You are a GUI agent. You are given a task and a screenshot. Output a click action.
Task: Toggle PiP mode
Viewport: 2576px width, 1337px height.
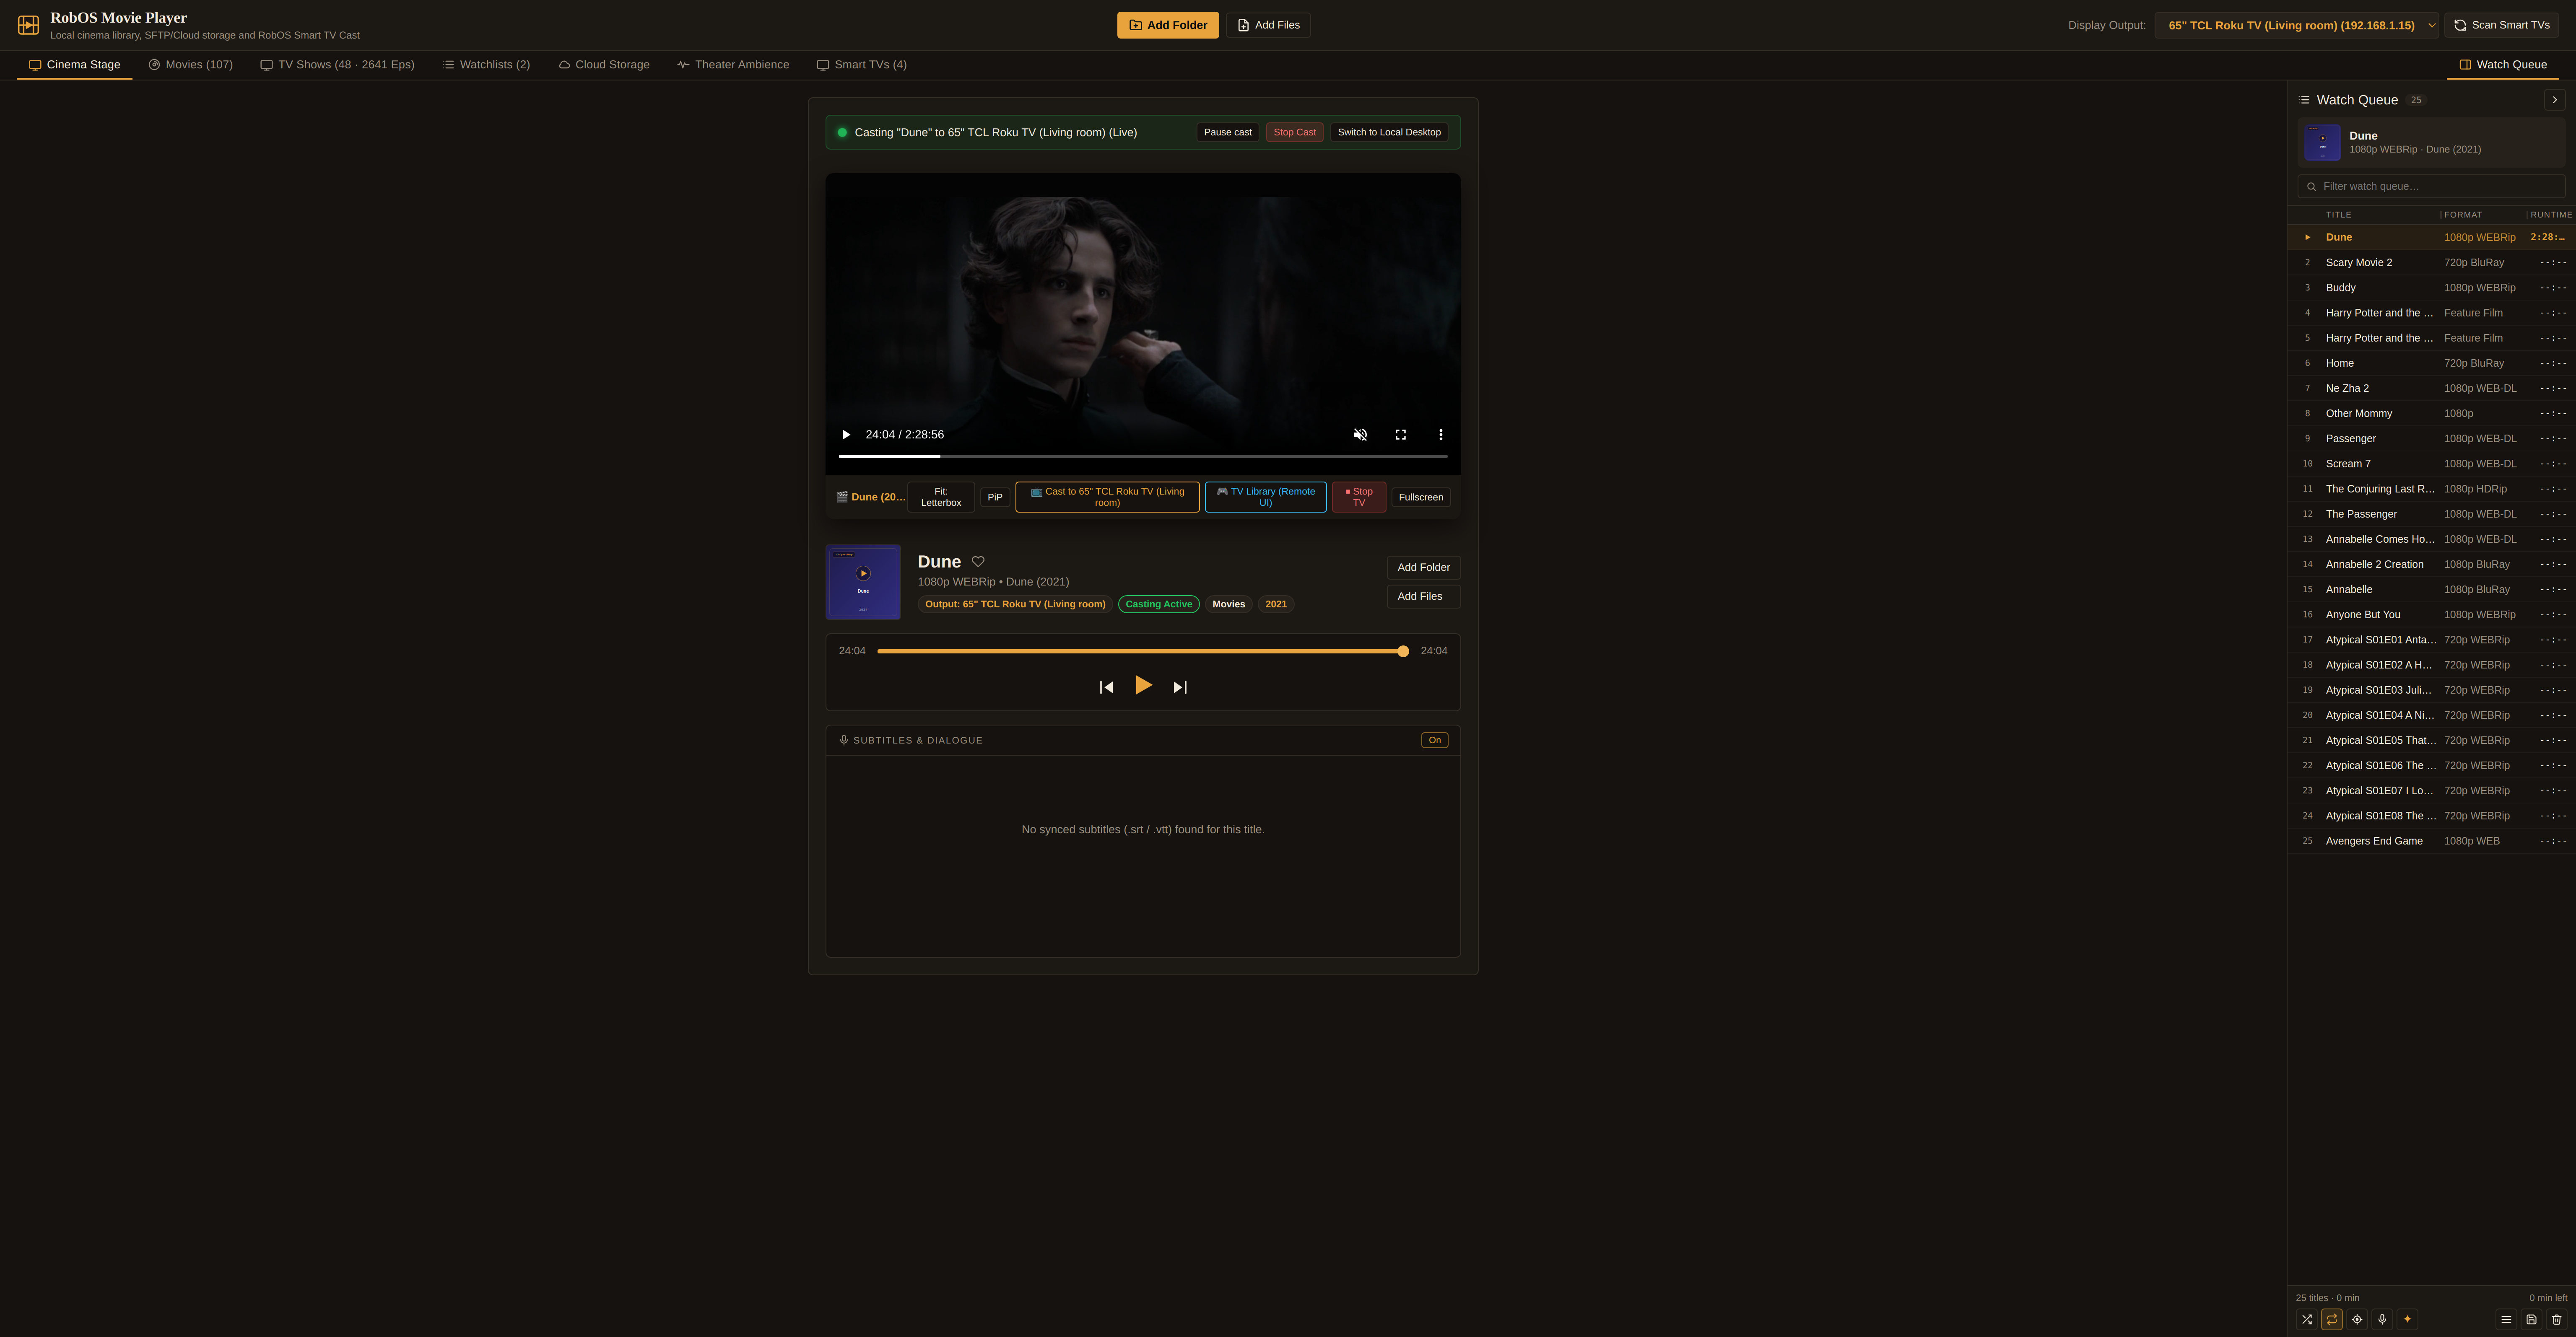[x=995, y=497]
